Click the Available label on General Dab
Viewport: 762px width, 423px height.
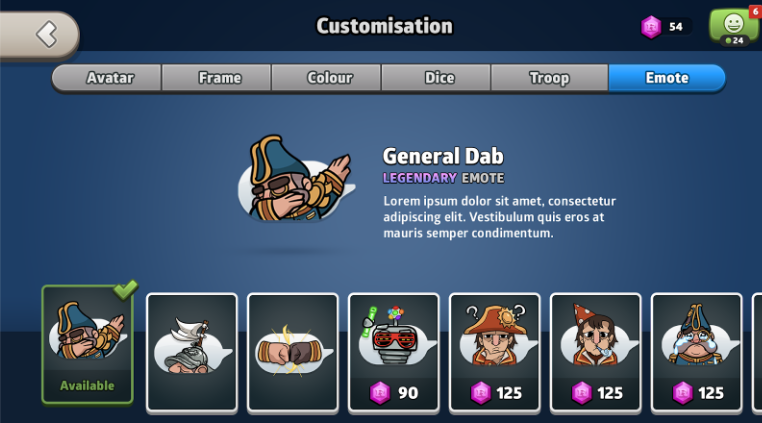87,386
